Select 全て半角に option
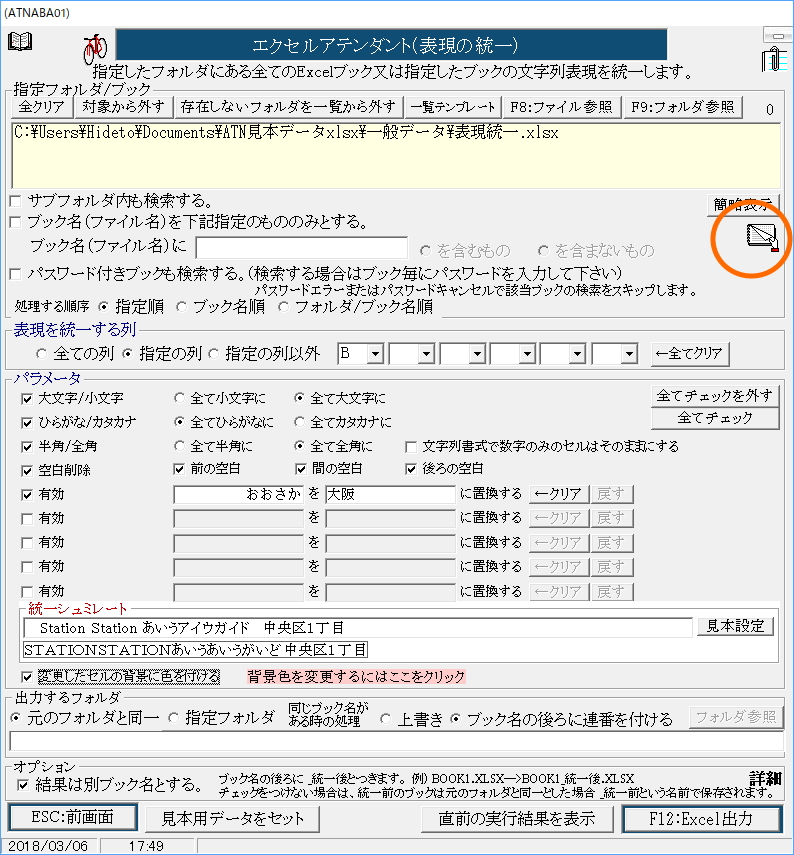The height and width of the screenshot is (855, 794). (x=179, y=447)
